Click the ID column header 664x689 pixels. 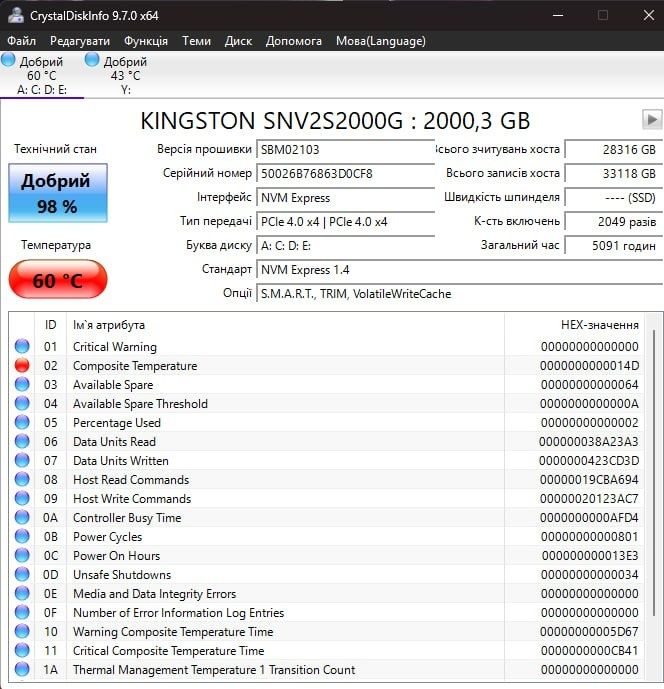[x=51, y=325]
